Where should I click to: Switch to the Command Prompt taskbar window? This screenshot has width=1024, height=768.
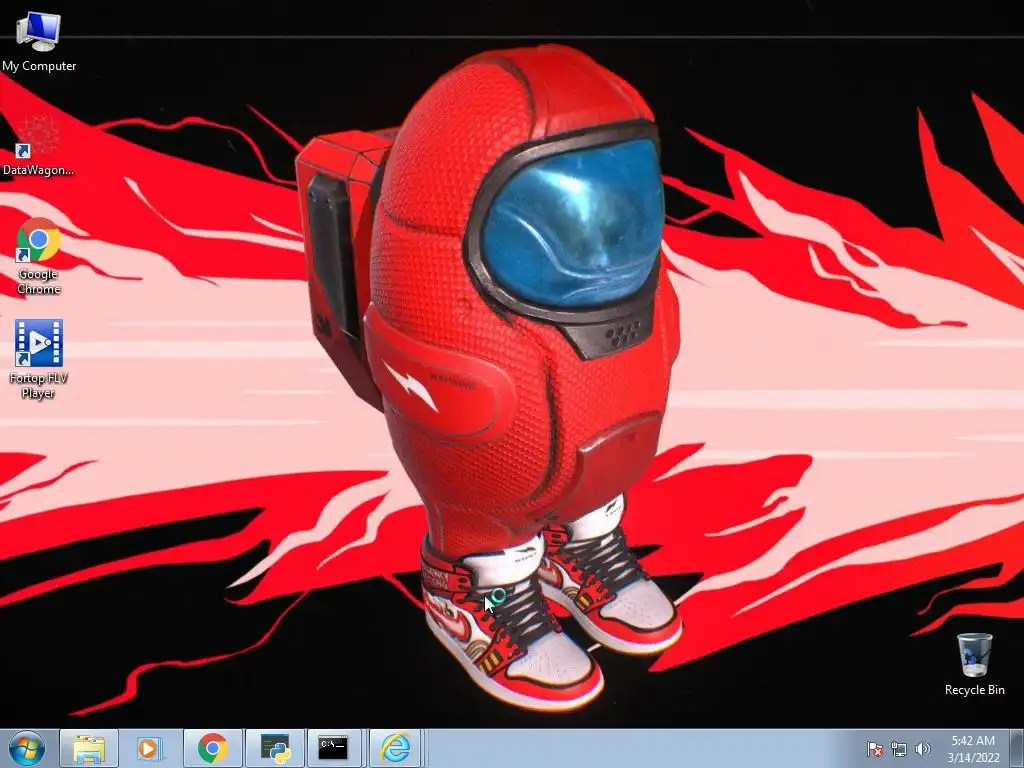tap(333, 748)
